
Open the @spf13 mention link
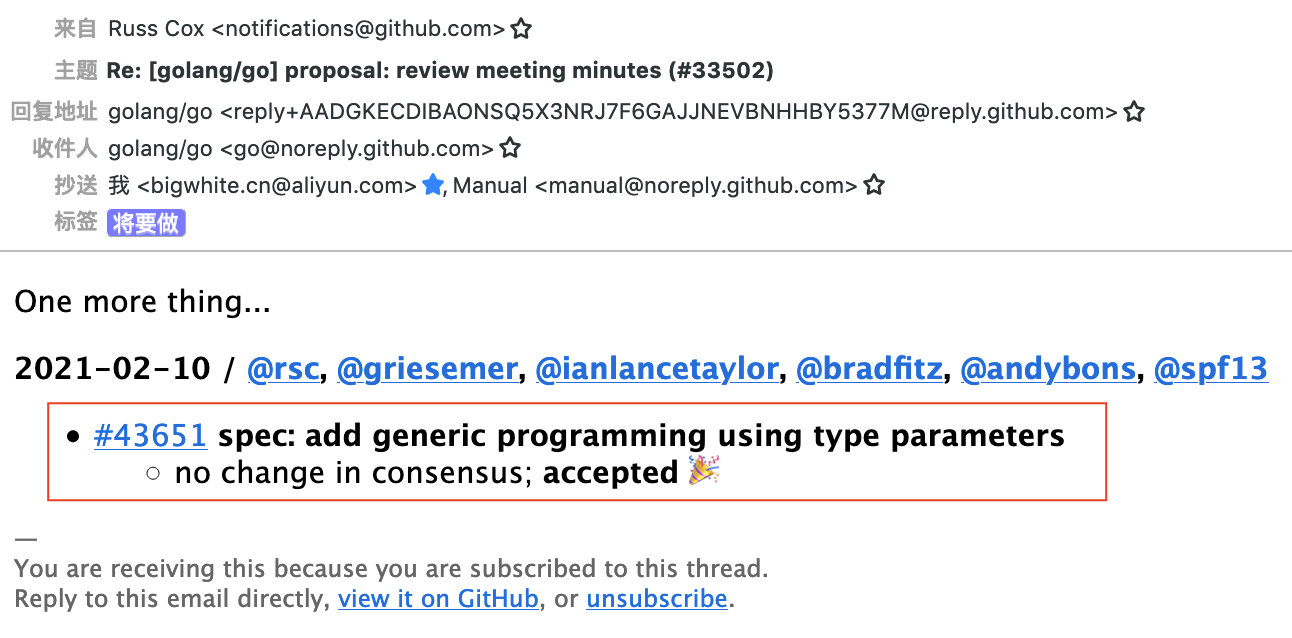click(1211, 369)
